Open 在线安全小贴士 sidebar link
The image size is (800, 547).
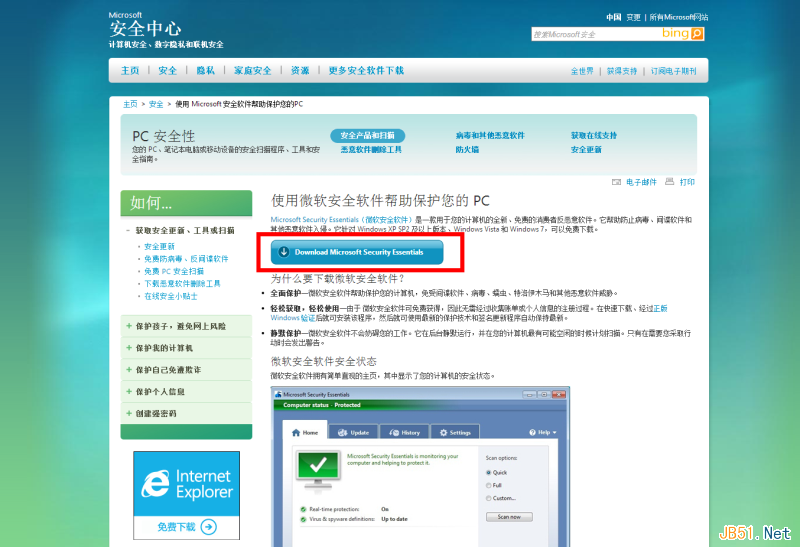click(171, 296)
